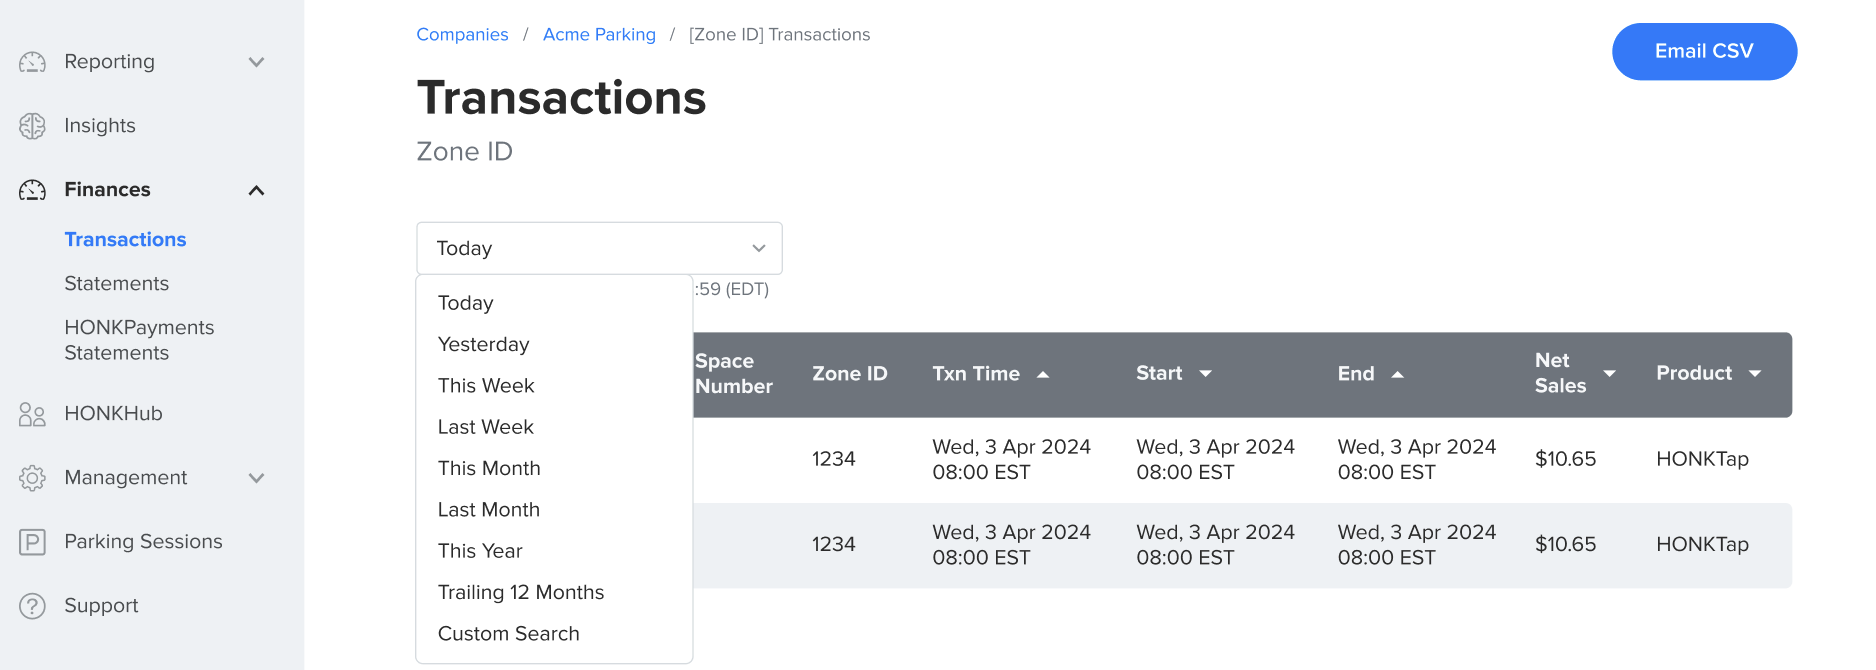Screen dimensions: 1876x670
Task: Toggle Txn Time column sort order
Action: tap(1044, 374)
